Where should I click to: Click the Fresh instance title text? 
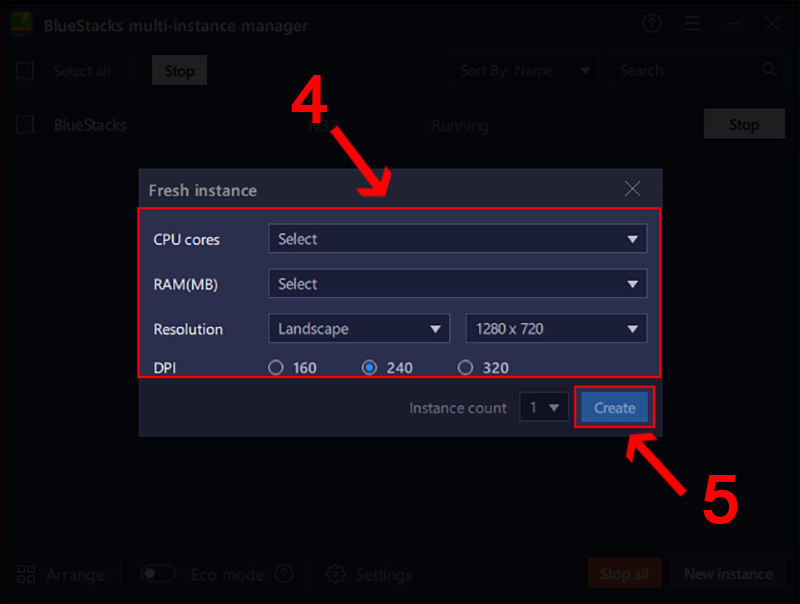203,190
